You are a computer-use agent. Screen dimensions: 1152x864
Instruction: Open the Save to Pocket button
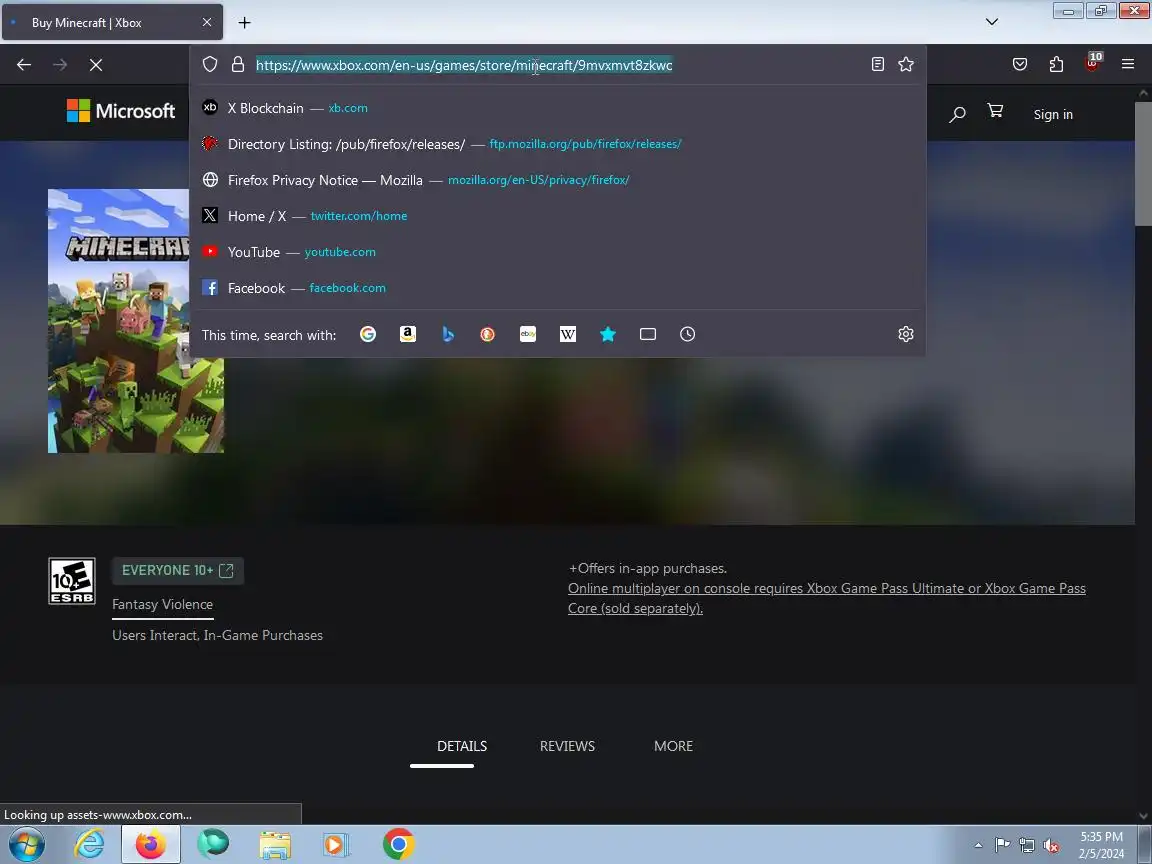pyautogui.click(x=1020, y=65)
